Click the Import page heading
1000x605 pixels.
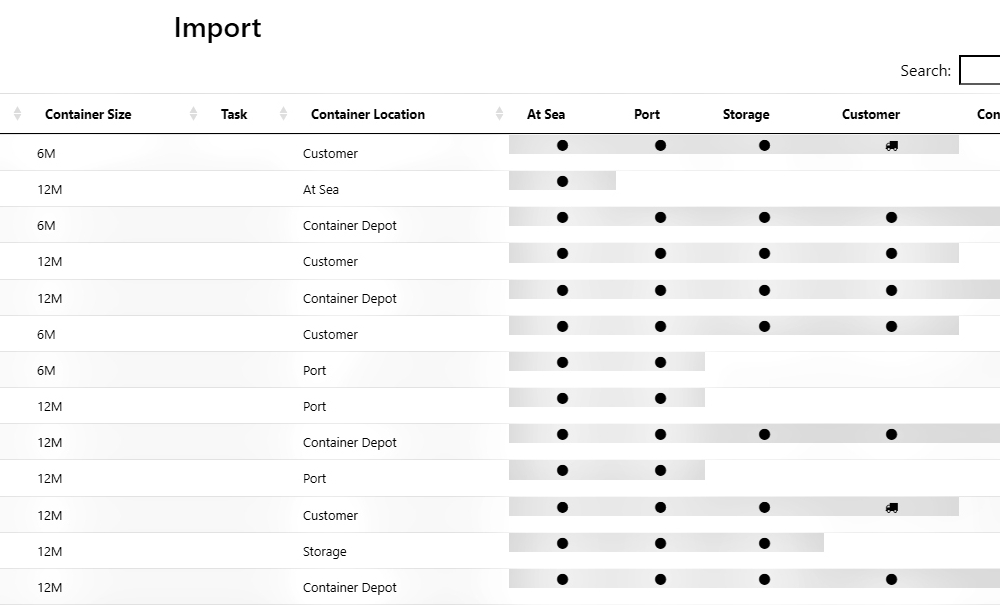[x=217, y=27]
